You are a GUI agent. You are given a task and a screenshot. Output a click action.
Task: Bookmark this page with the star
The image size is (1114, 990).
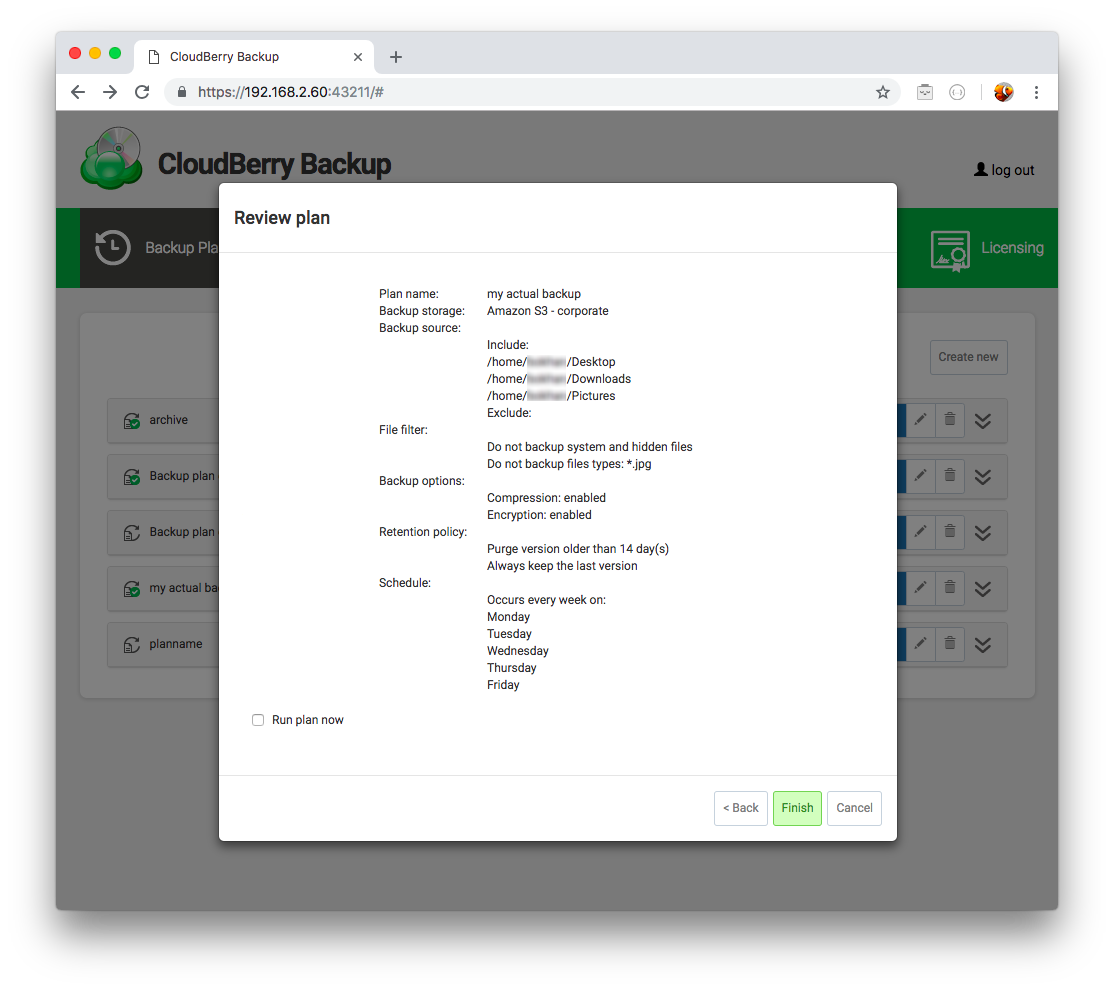point(882,92)
